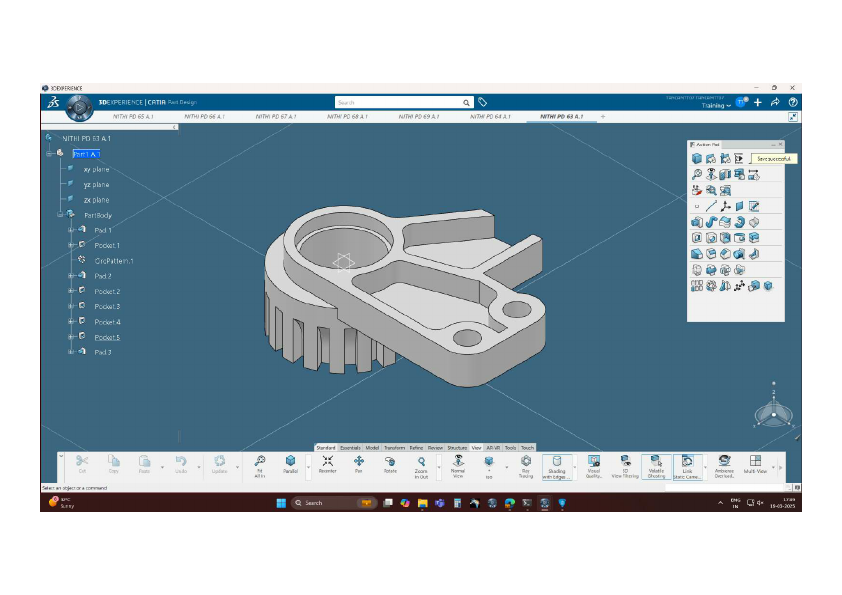Expand the Pocket.1 tree node

pos(71,244)
